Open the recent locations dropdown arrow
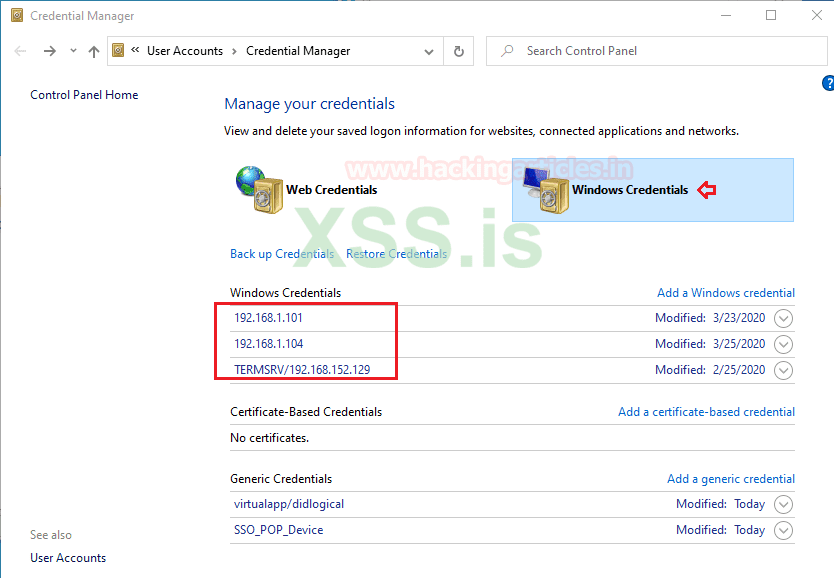This screenshot has height=578, width=834. pos(73,51)
